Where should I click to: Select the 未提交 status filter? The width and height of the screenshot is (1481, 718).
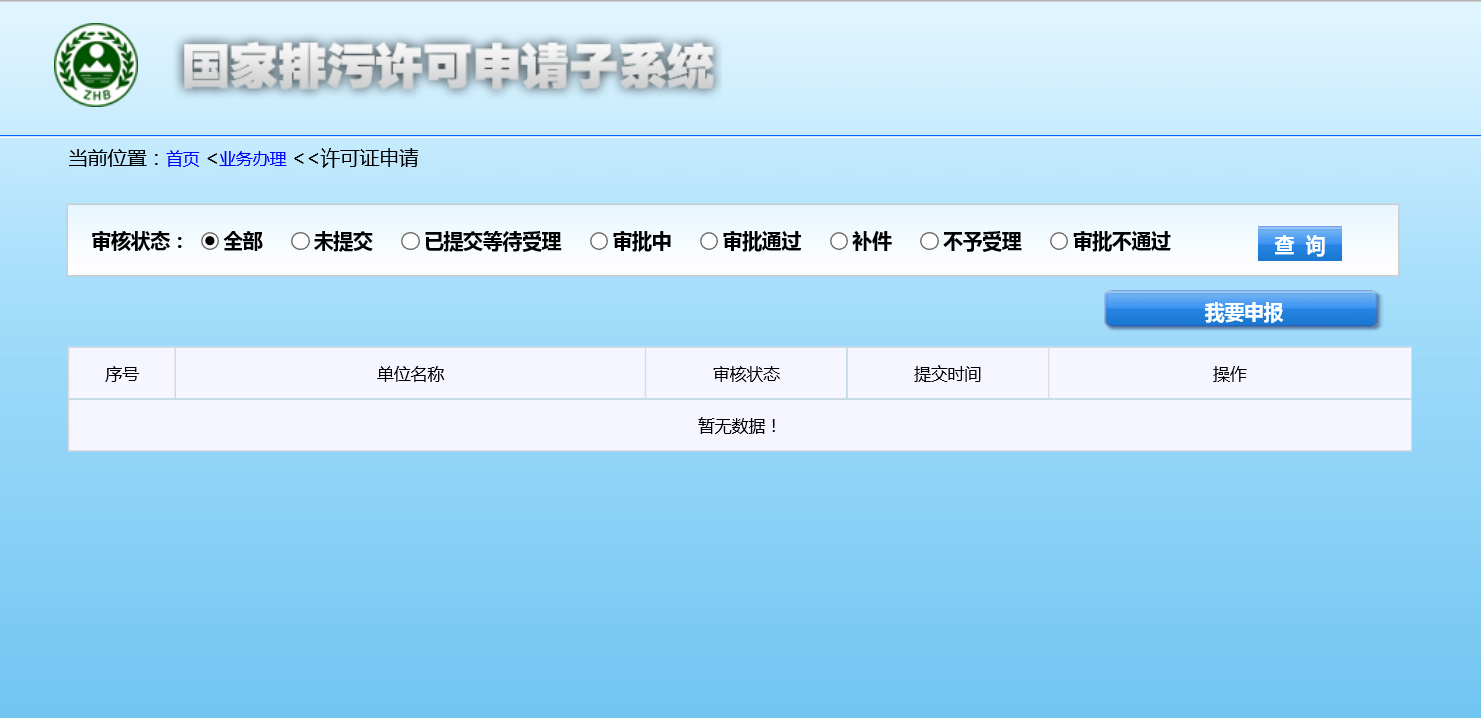click(300, 242)
